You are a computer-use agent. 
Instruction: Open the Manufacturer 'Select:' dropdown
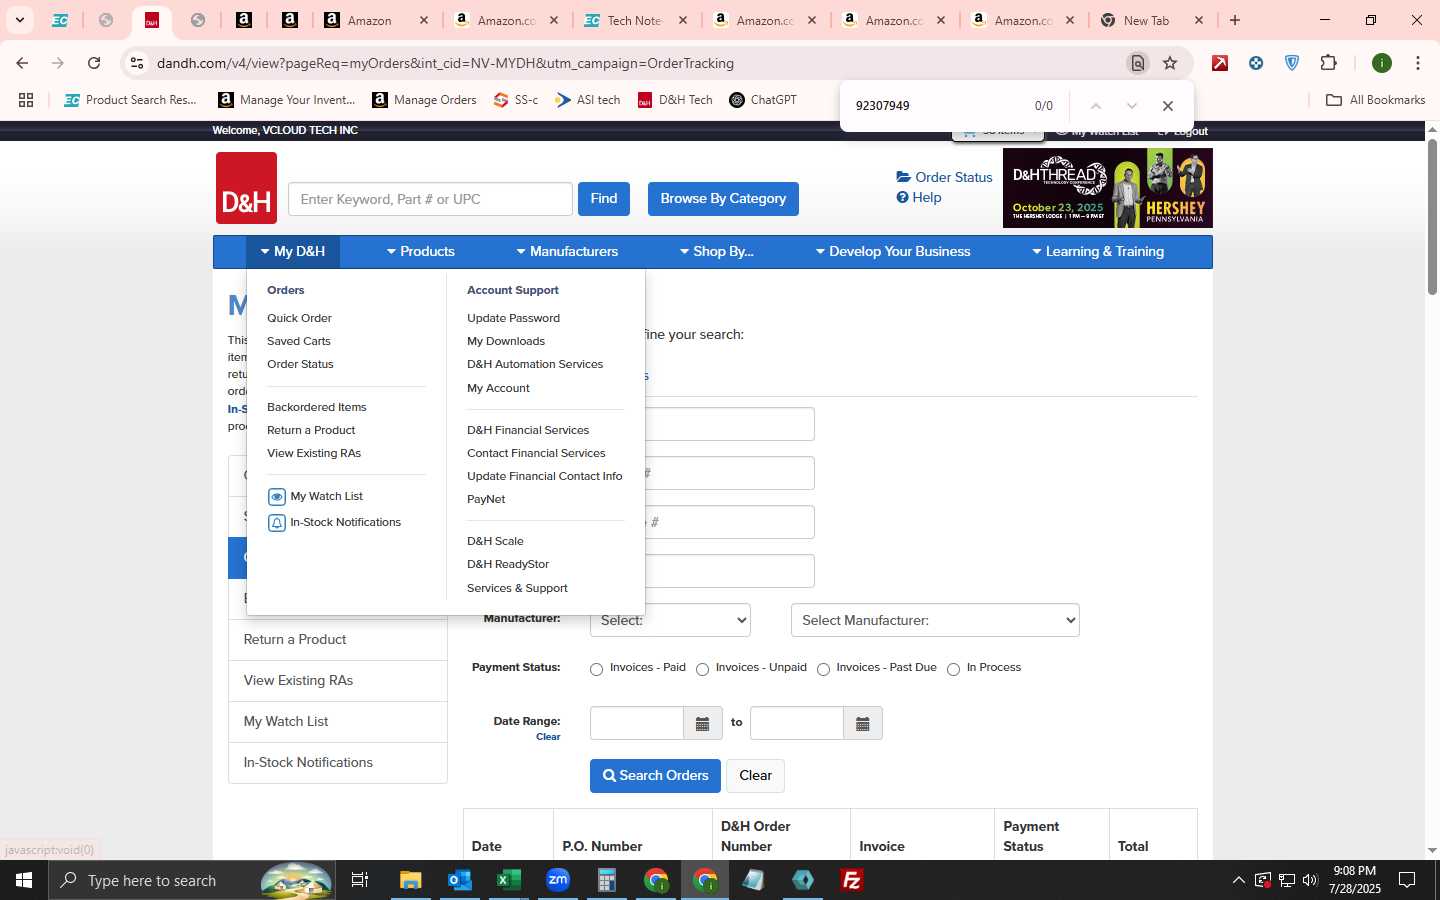click(670, 620)
